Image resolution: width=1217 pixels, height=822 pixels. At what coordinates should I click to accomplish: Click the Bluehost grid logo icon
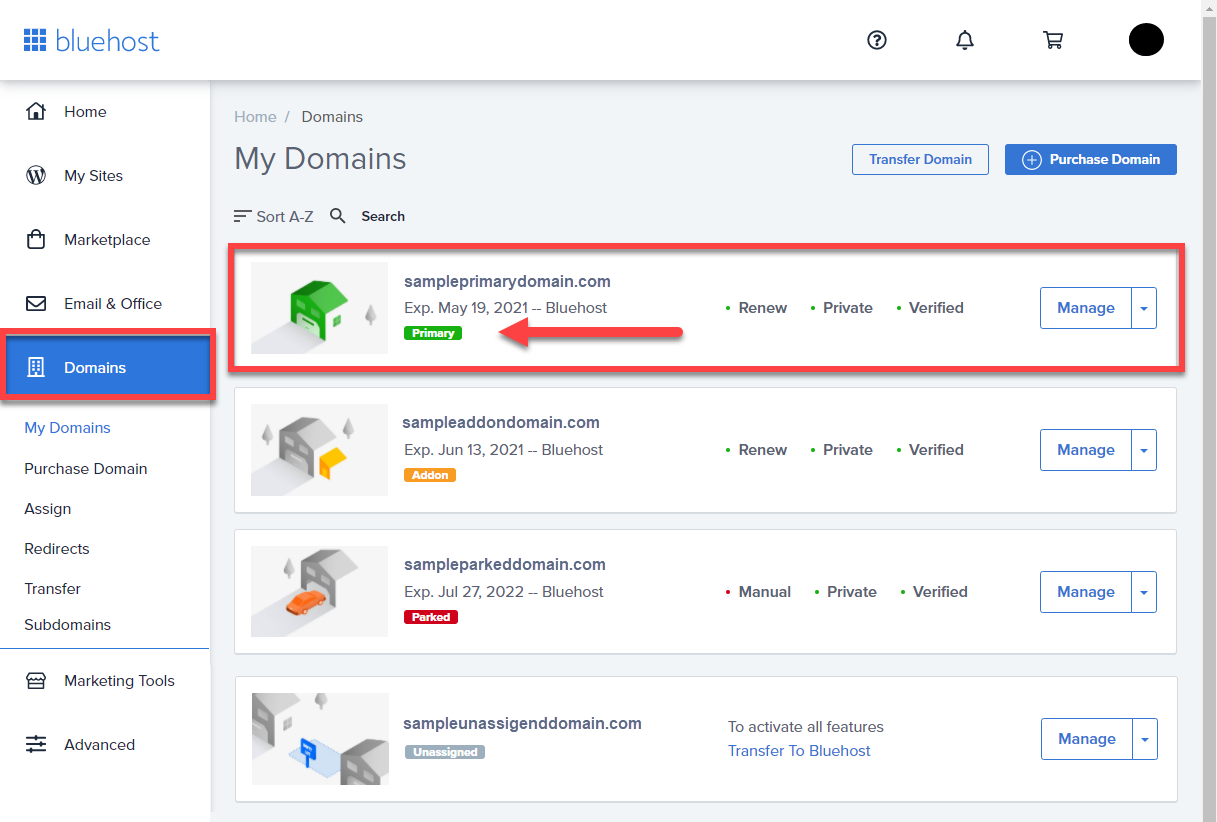[35, 40]
